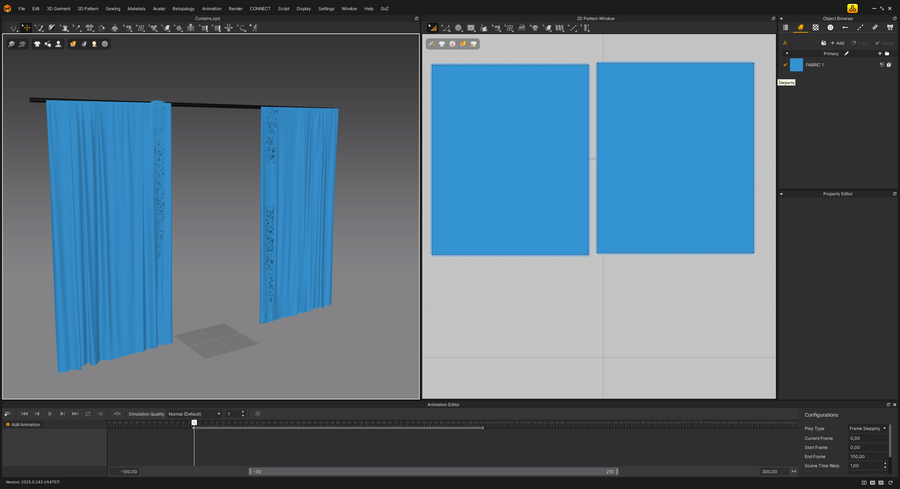Open the Retopology menu
This screenshot has height=489, width=900.
click(x=183, y=8)
